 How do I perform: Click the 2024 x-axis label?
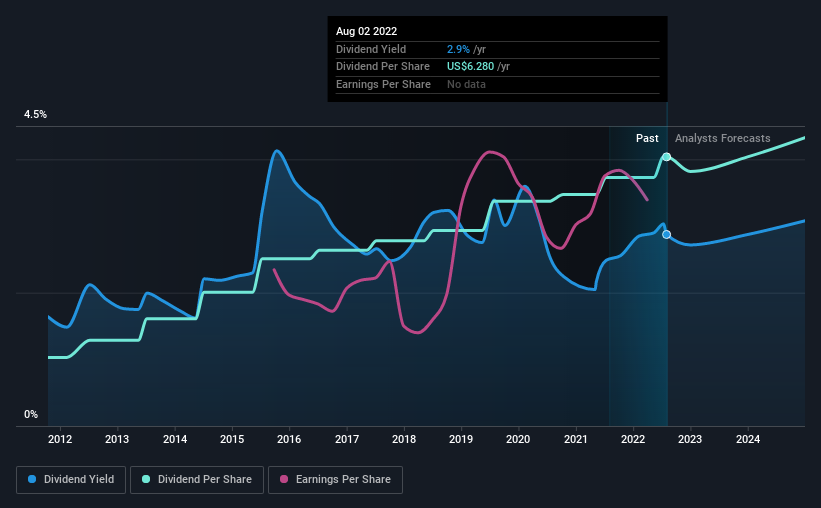point(748,439)
